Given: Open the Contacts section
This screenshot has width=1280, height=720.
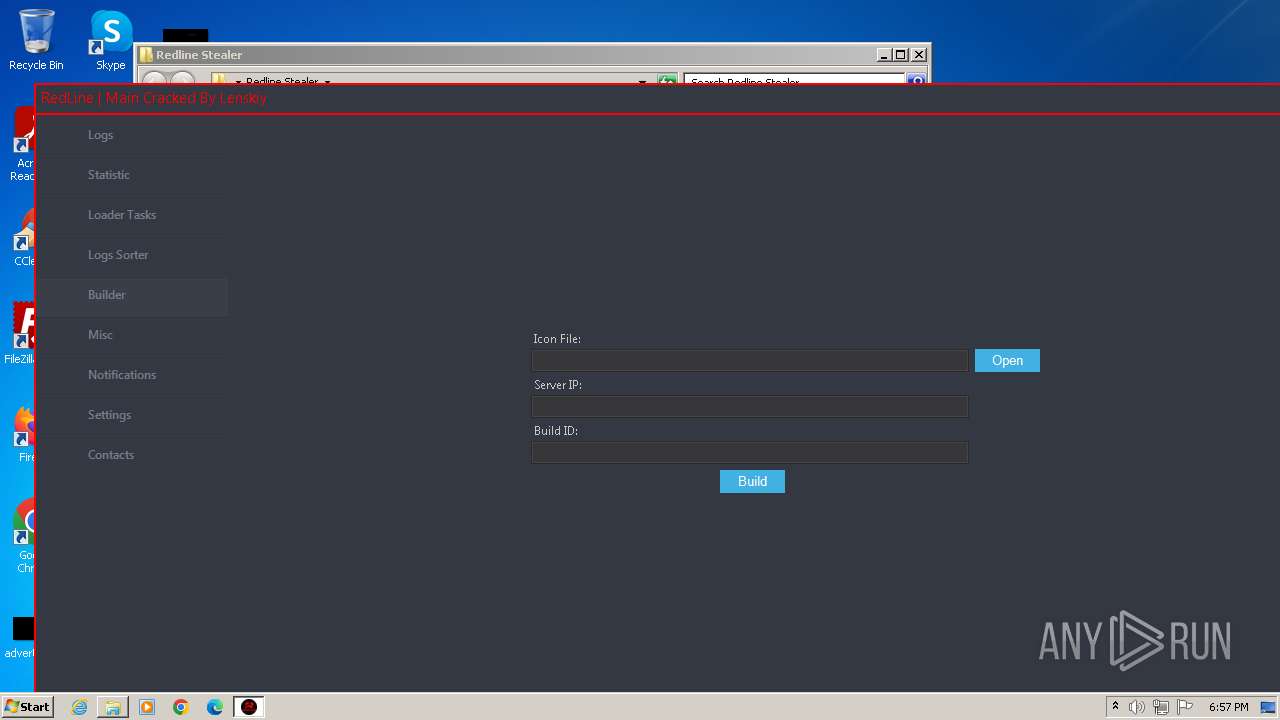Looking at the screenshot, I should (x=111, y=455).
